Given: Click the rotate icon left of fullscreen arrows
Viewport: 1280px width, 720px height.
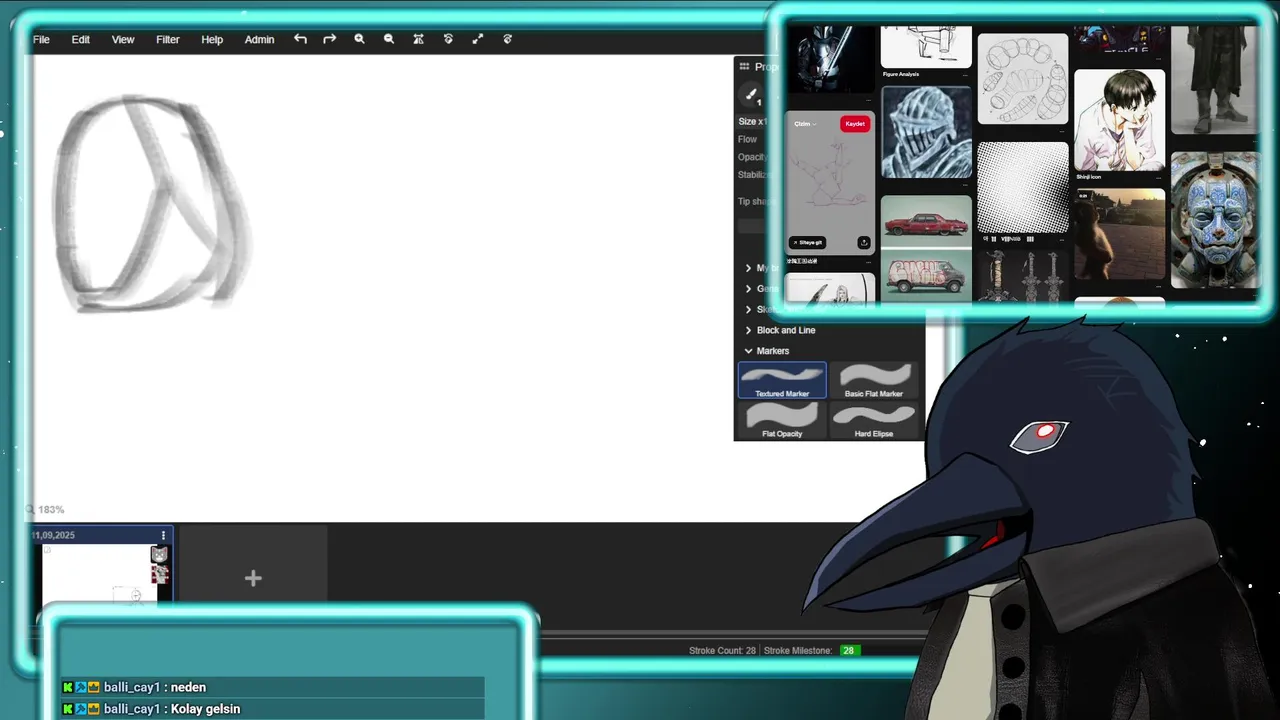Looking at the screenshot, I should point(448,39).
